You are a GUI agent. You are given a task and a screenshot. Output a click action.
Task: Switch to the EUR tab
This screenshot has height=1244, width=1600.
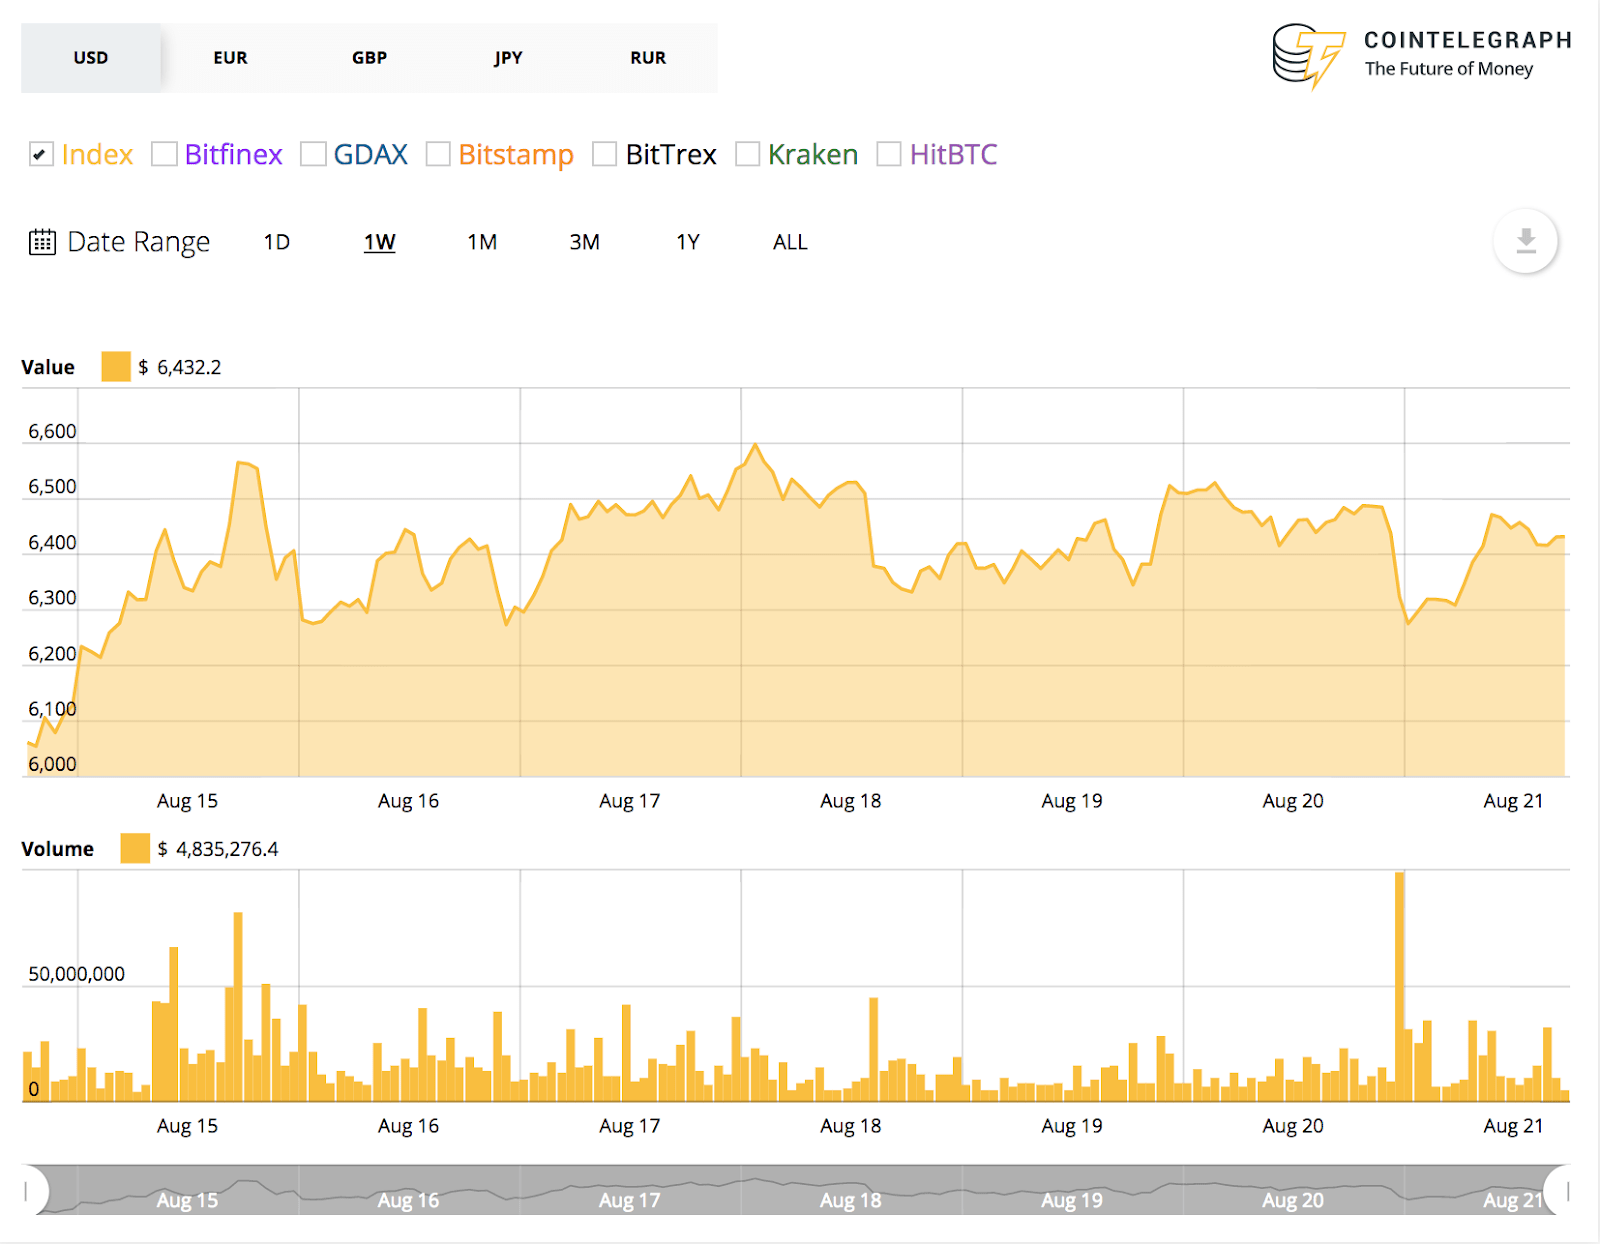pos(229,57)
